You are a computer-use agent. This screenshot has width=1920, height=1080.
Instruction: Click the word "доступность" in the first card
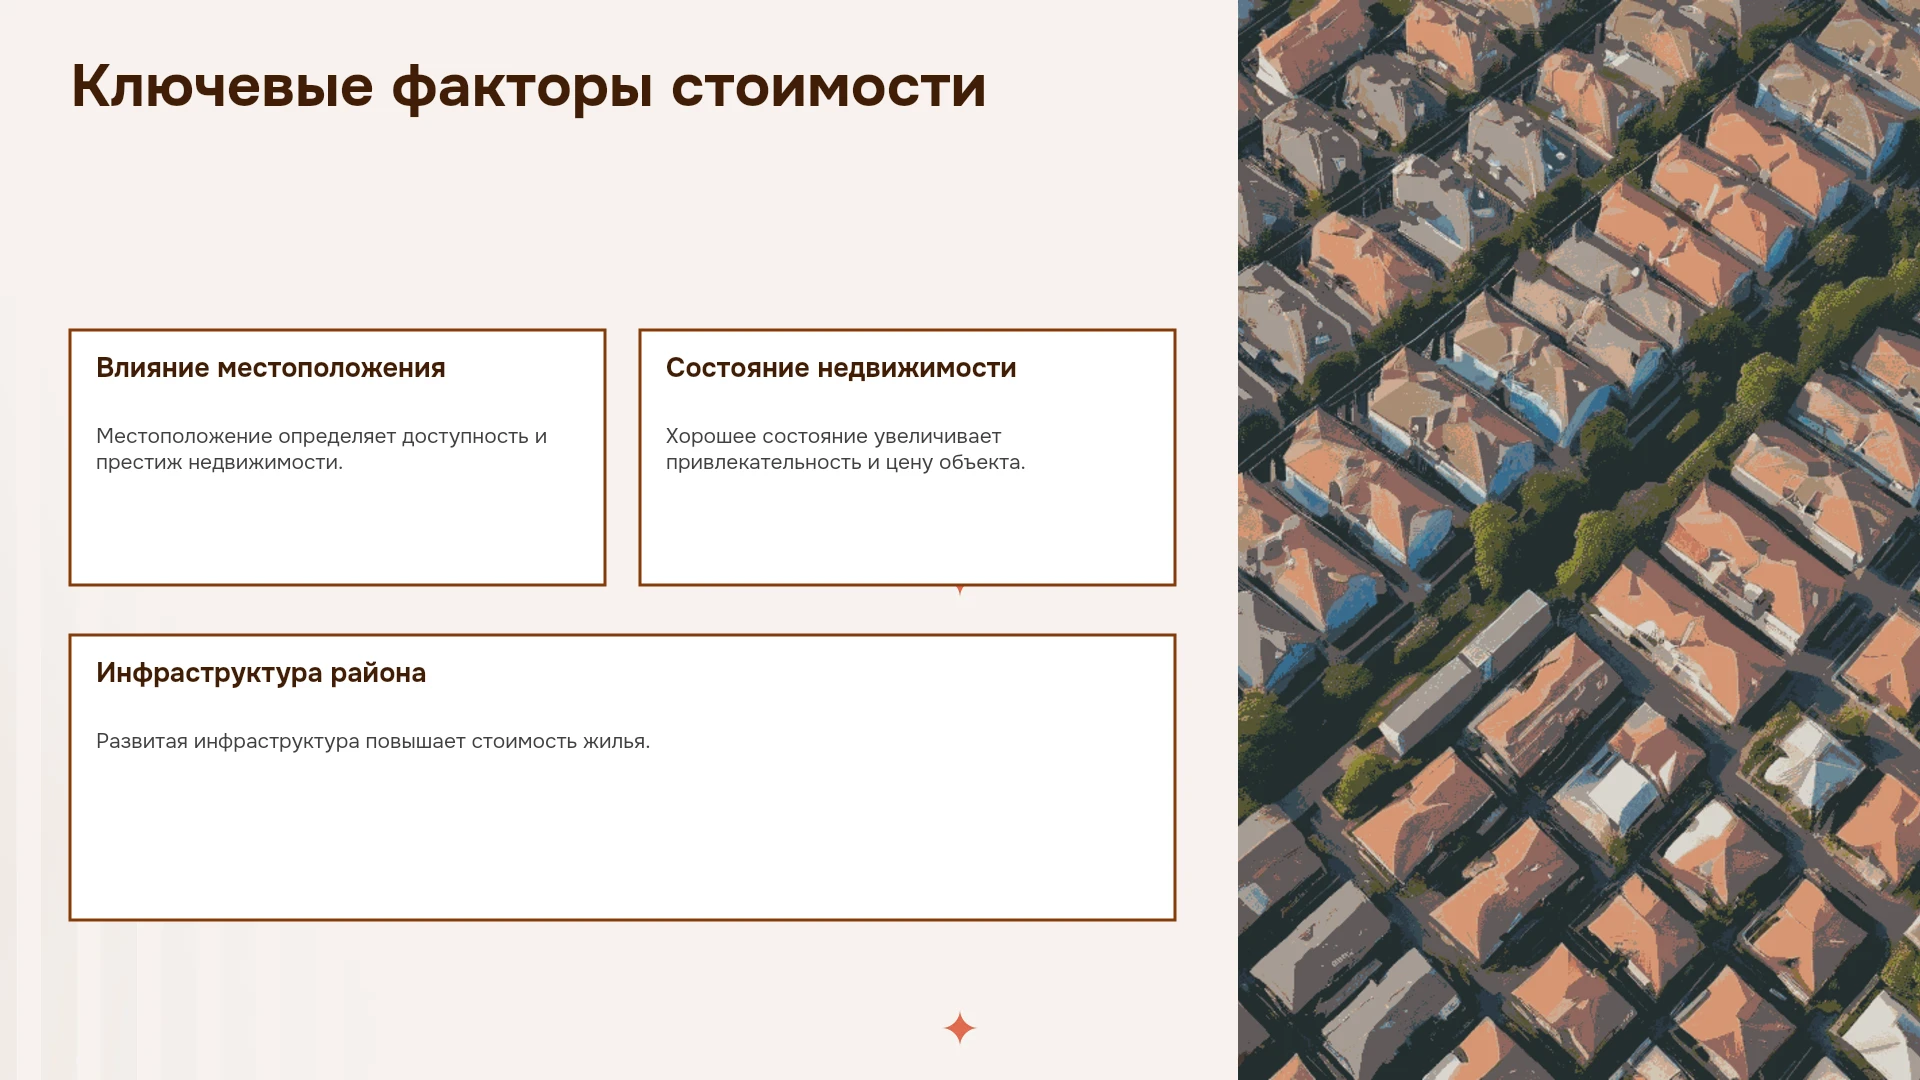point(465,437)
